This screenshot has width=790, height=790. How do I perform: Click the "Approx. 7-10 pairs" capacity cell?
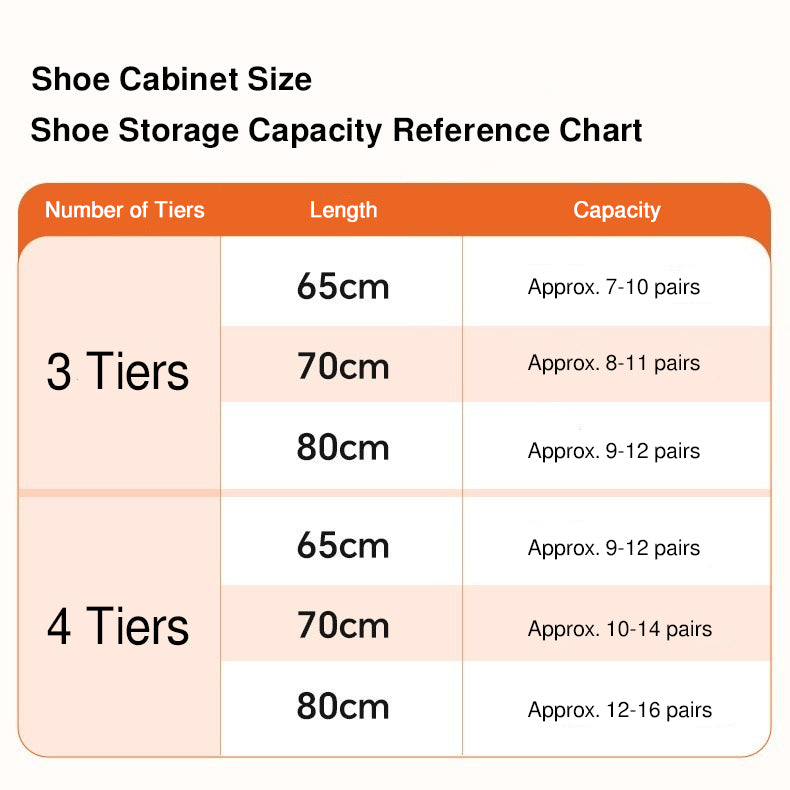[x=614, y=288]
